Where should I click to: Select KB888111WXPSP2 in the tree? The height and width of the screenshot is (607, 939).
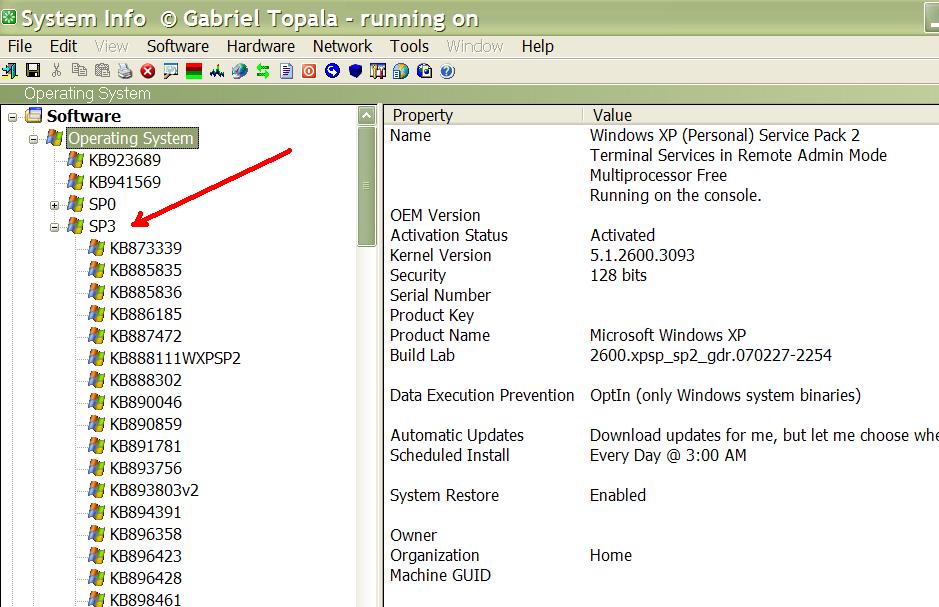pos(175,358)
